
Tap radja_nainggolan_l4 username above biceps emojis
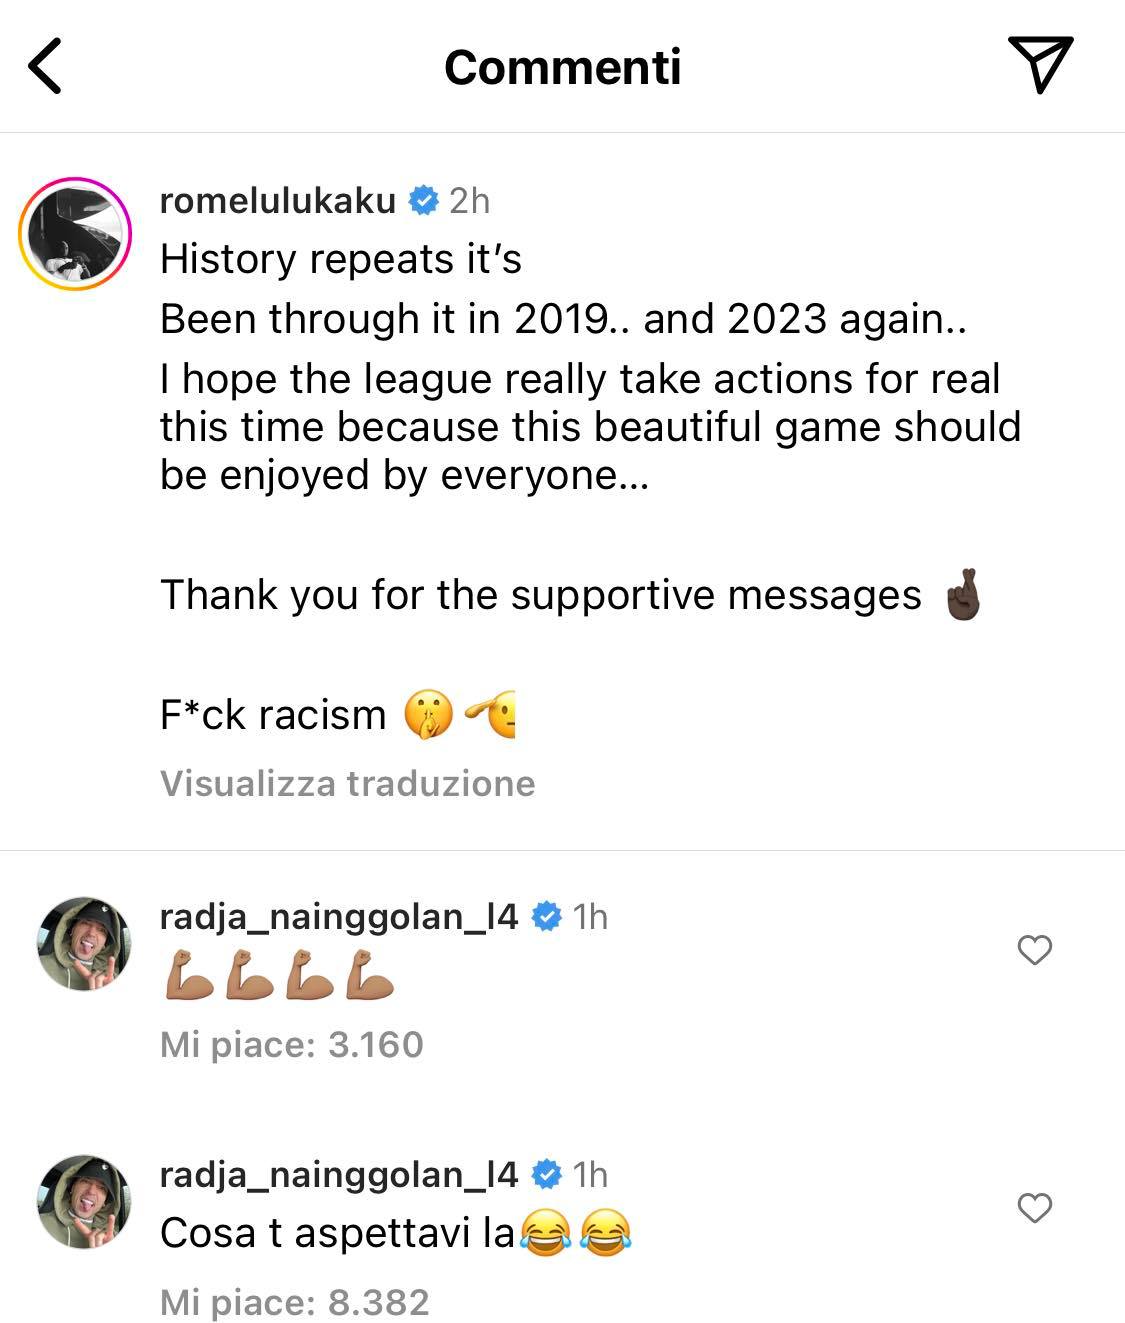[x=338, y=916]
